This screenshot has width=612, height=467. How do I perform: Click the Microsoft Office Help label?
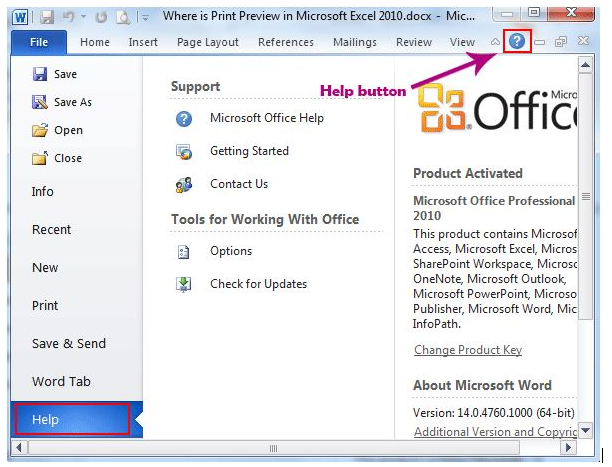point(267,118)
